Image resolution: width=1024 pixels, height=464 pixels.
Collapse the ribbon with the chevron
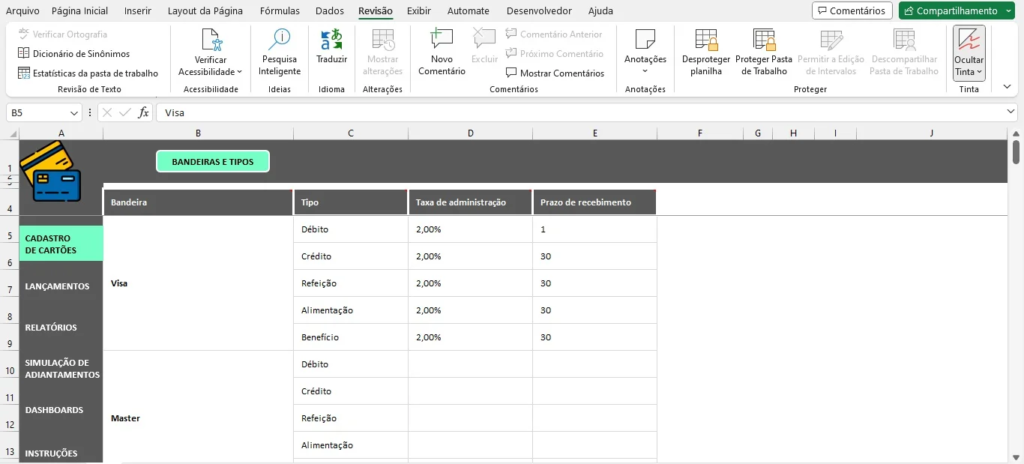point(1007,88)
